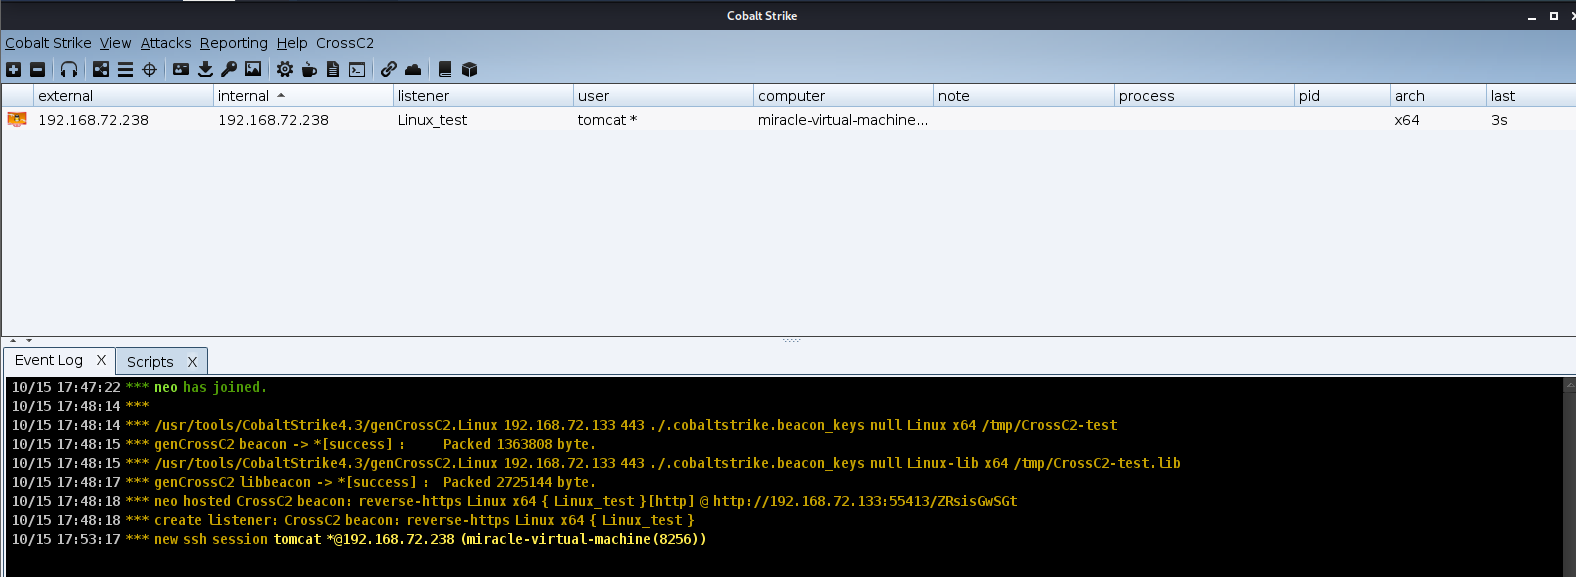Expand split pane with down arrow

coord(29,341)
